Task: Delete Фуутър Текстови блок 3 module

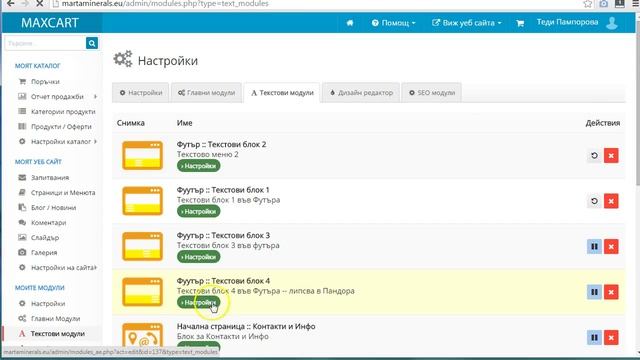Action: pos(611,247)
